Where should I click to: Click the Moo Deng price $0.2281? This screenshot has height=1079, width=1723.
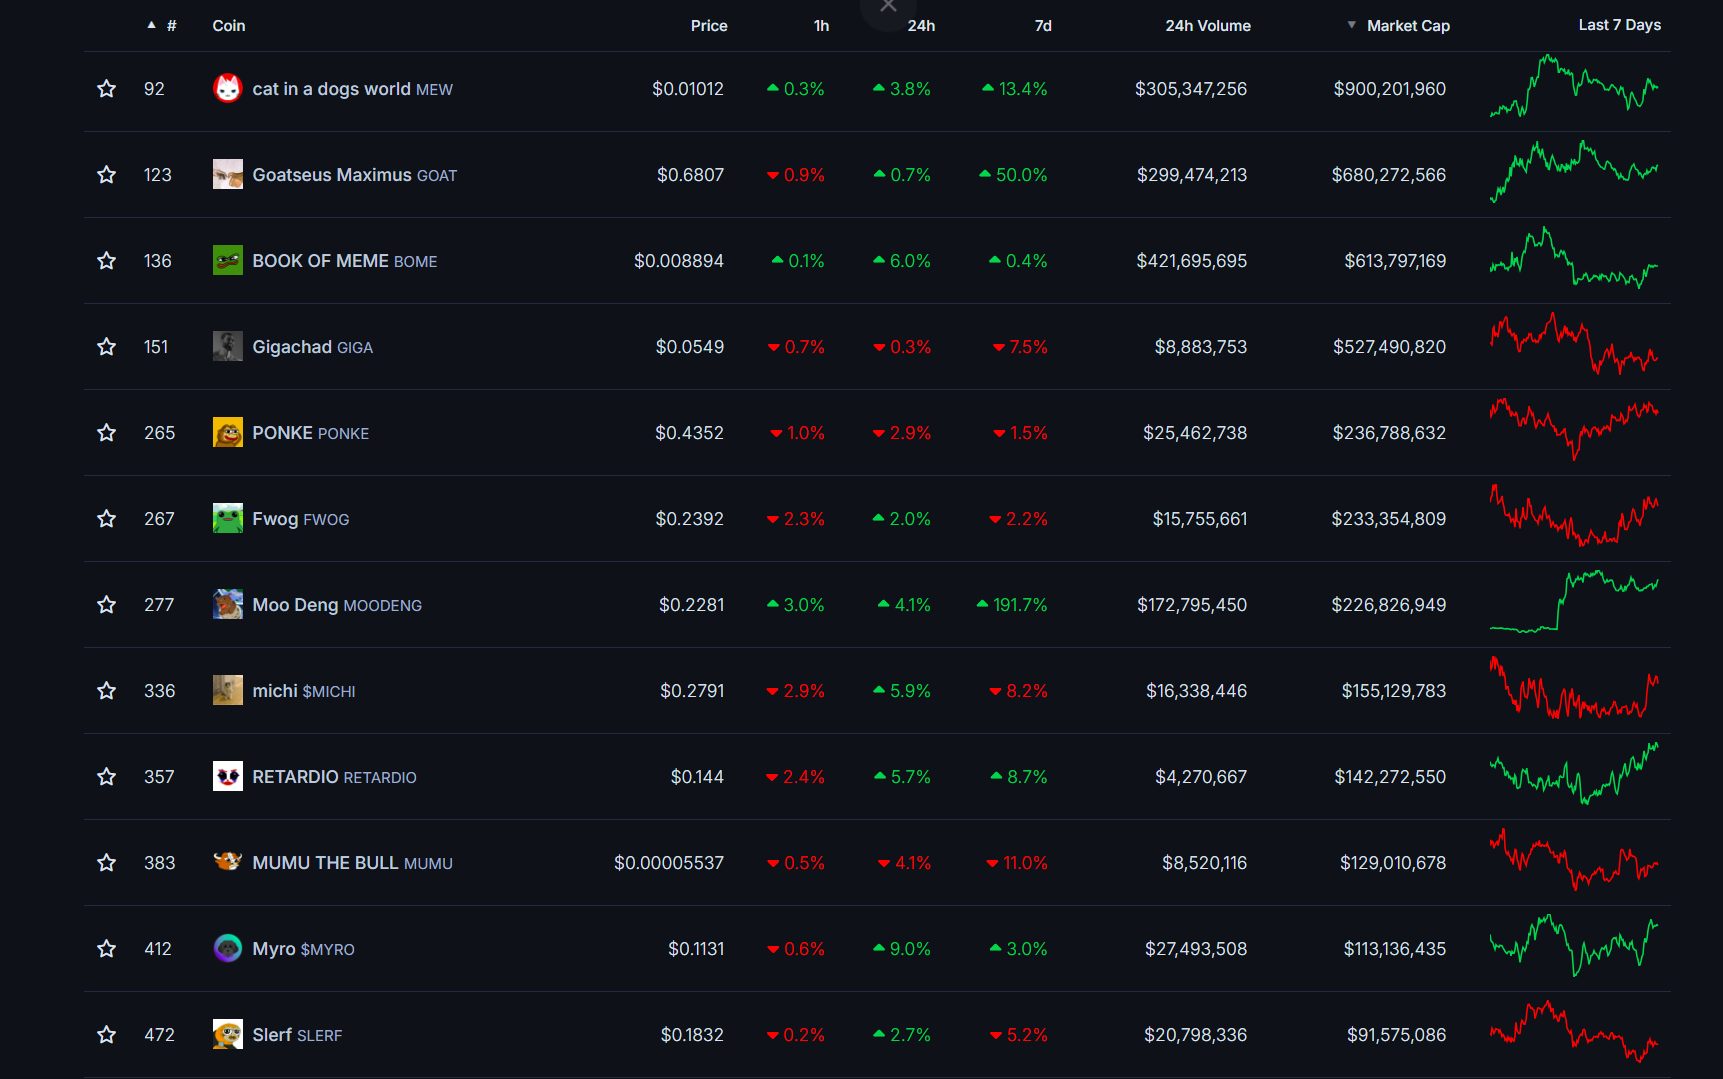point(691,605)
